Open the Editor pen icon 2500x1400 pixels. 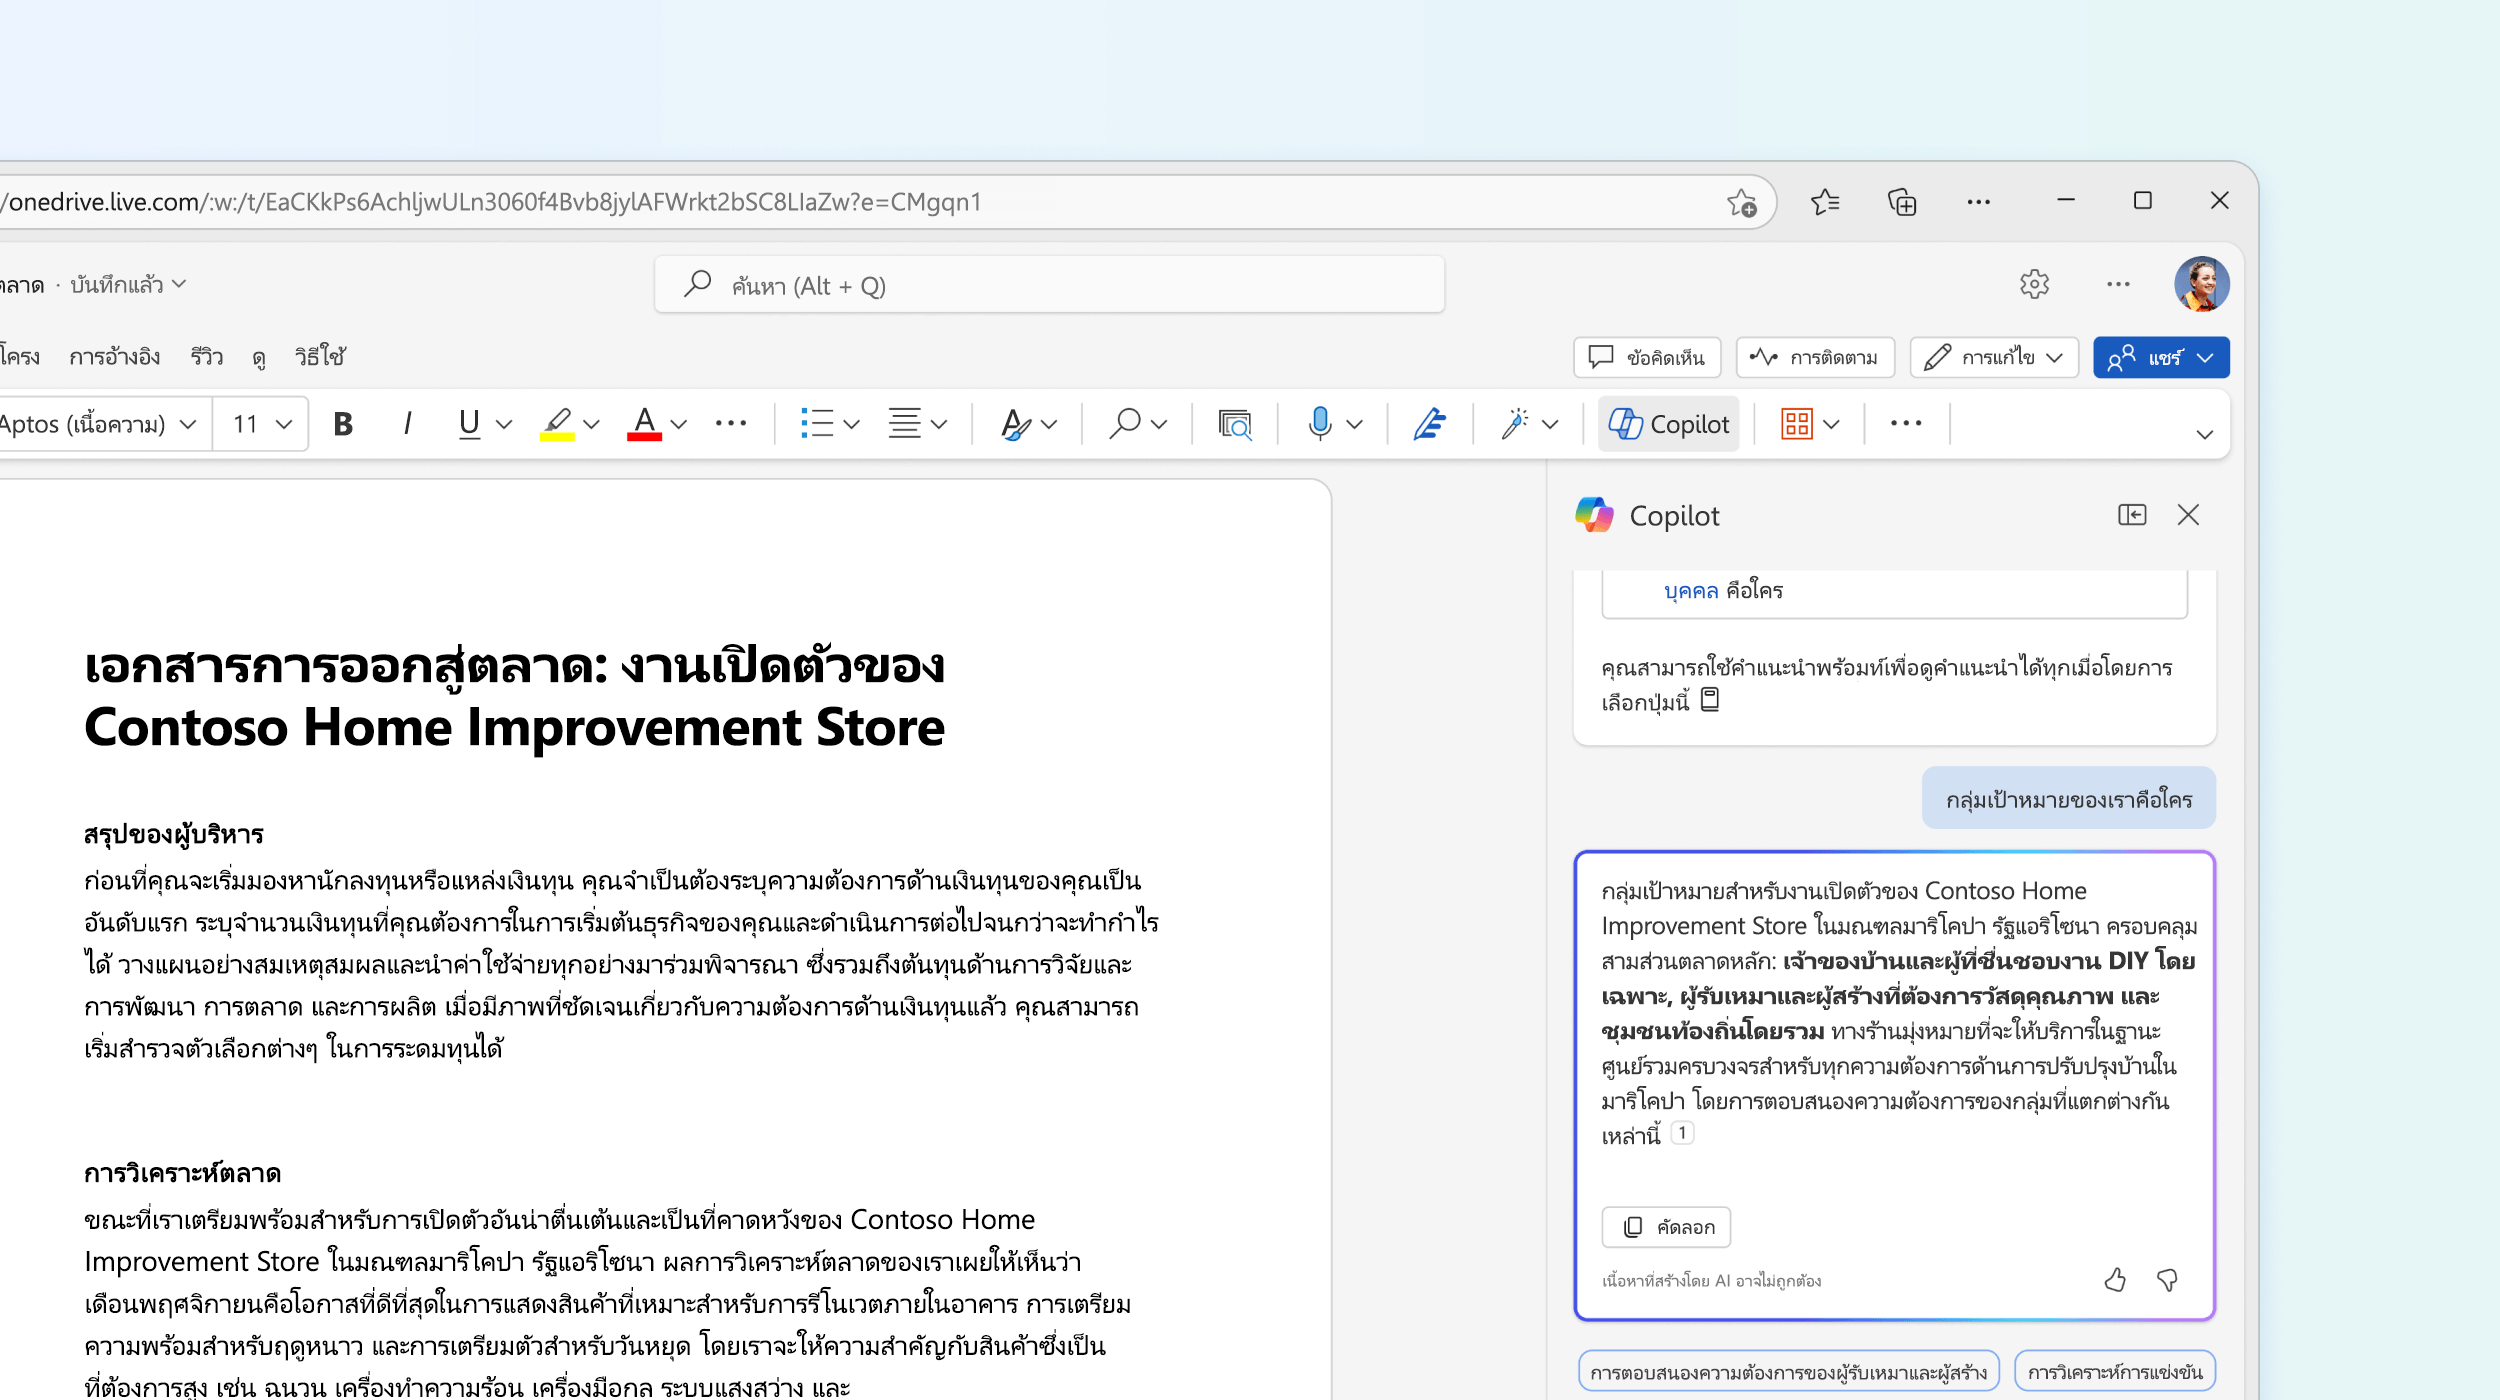(1429, 424)
